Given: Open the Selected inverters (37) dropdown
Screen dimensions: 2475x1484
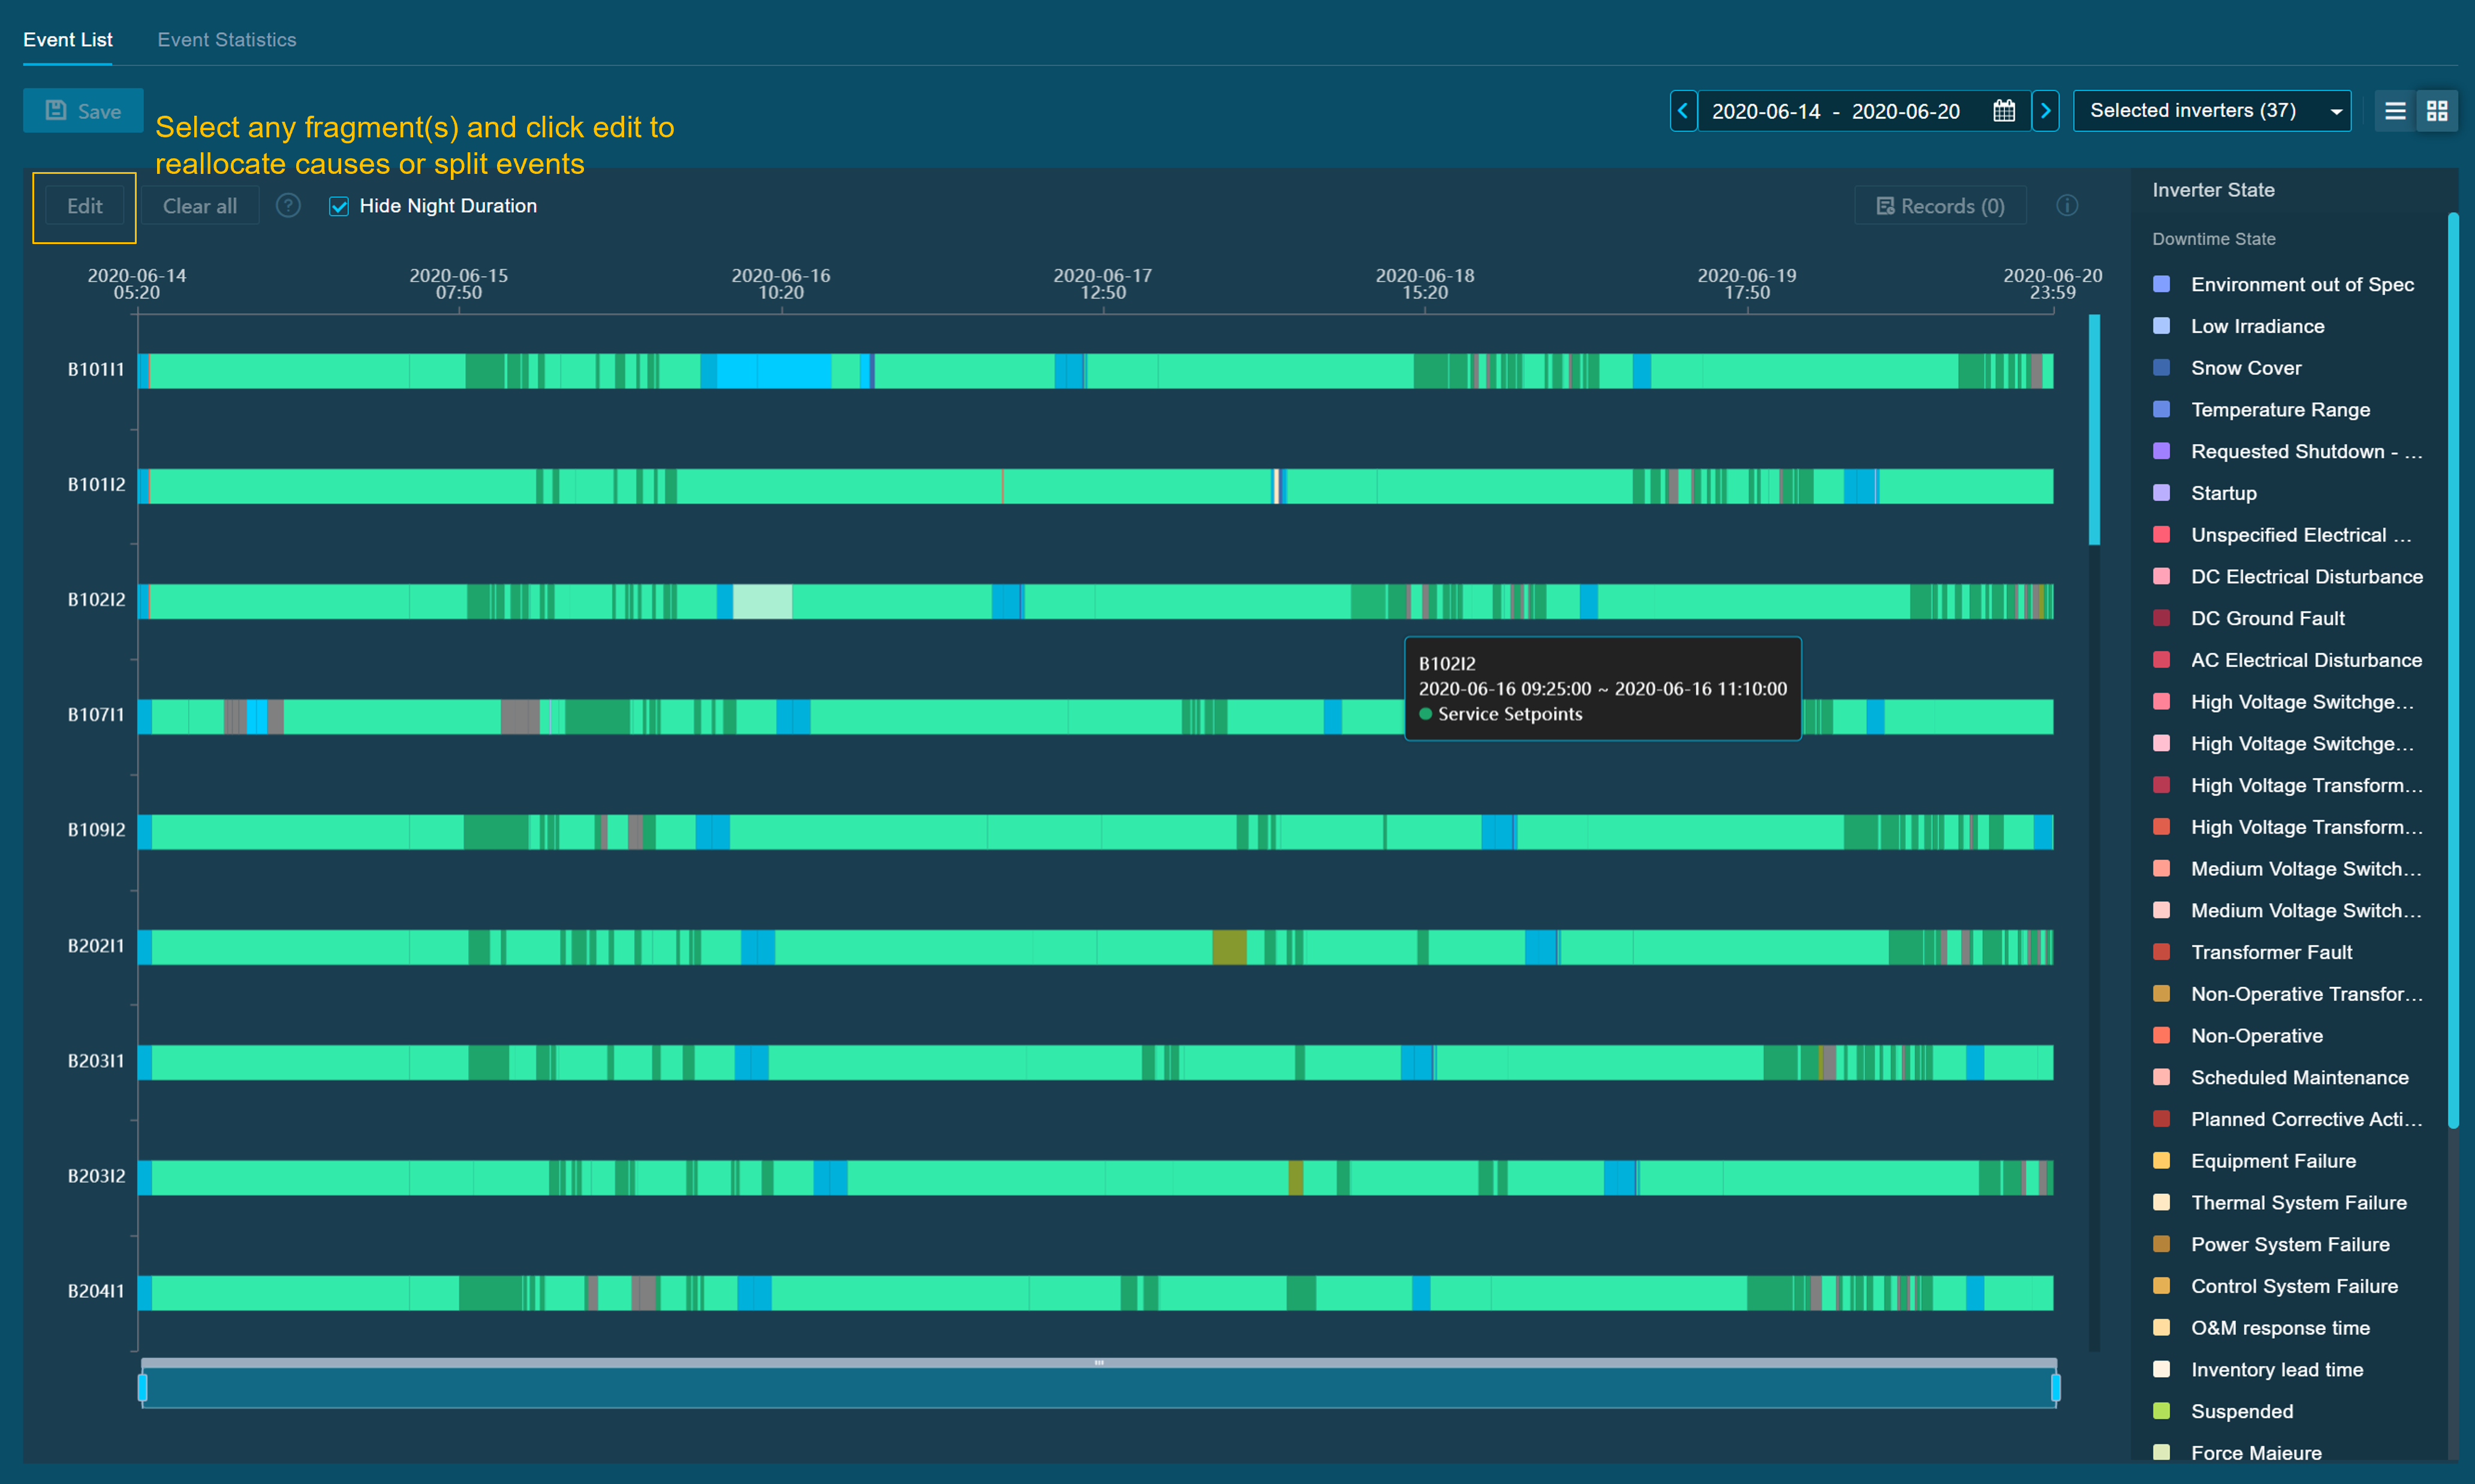Looking at the screenshot, I should click(2211, 111).
